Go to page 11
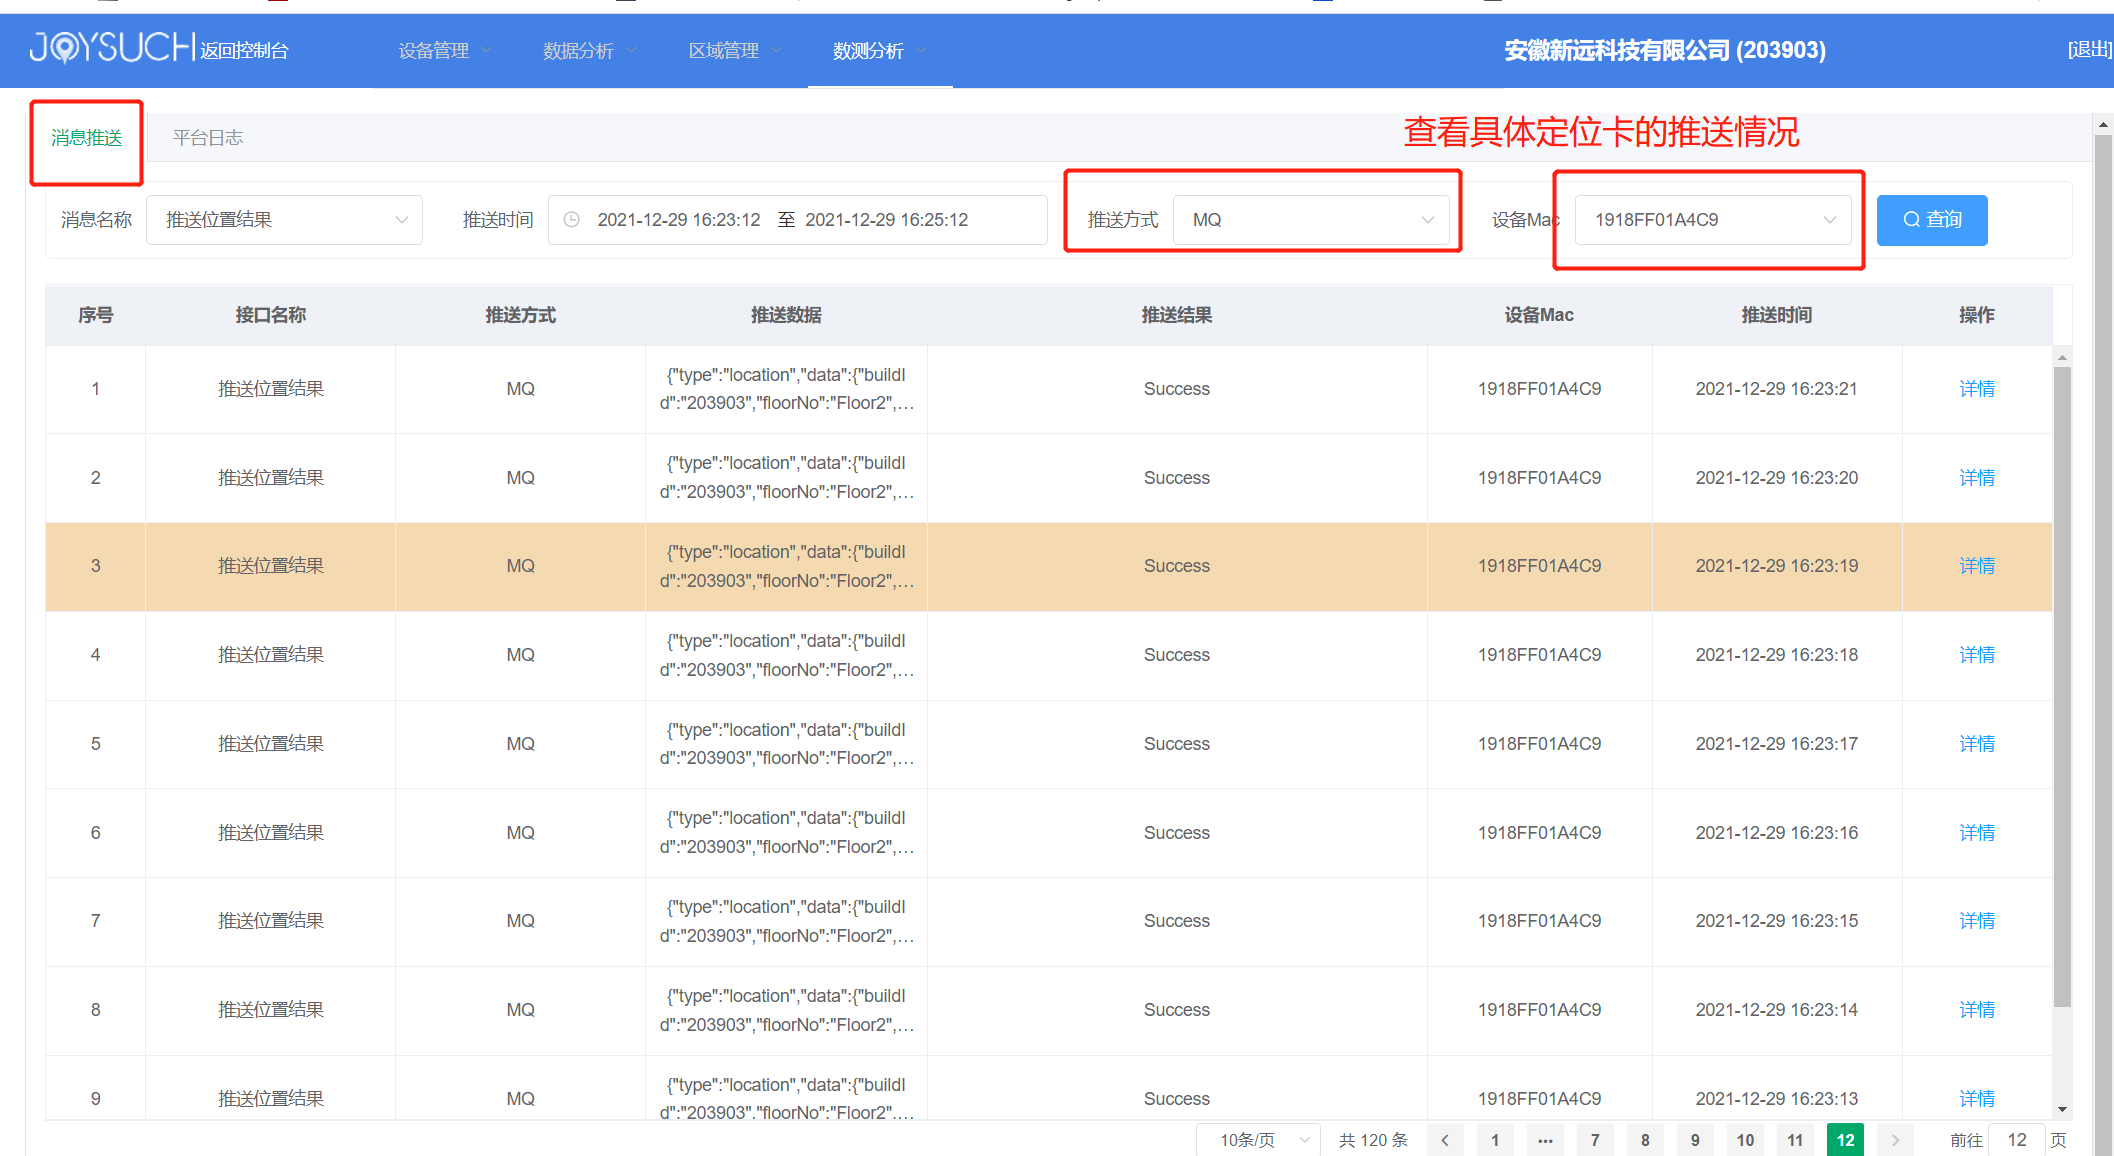Viewport: 2114px width, 1156px height. tap(1795, 1140)
